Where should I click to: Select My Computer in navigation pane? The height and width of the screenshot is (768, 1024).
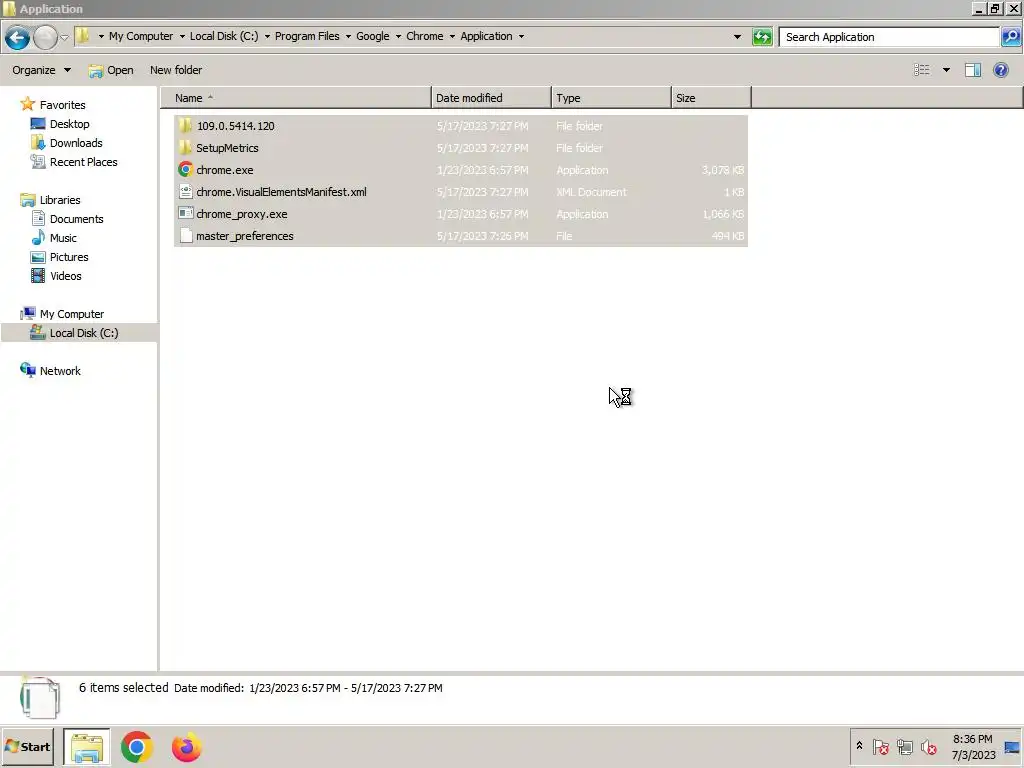coord(72,314)
